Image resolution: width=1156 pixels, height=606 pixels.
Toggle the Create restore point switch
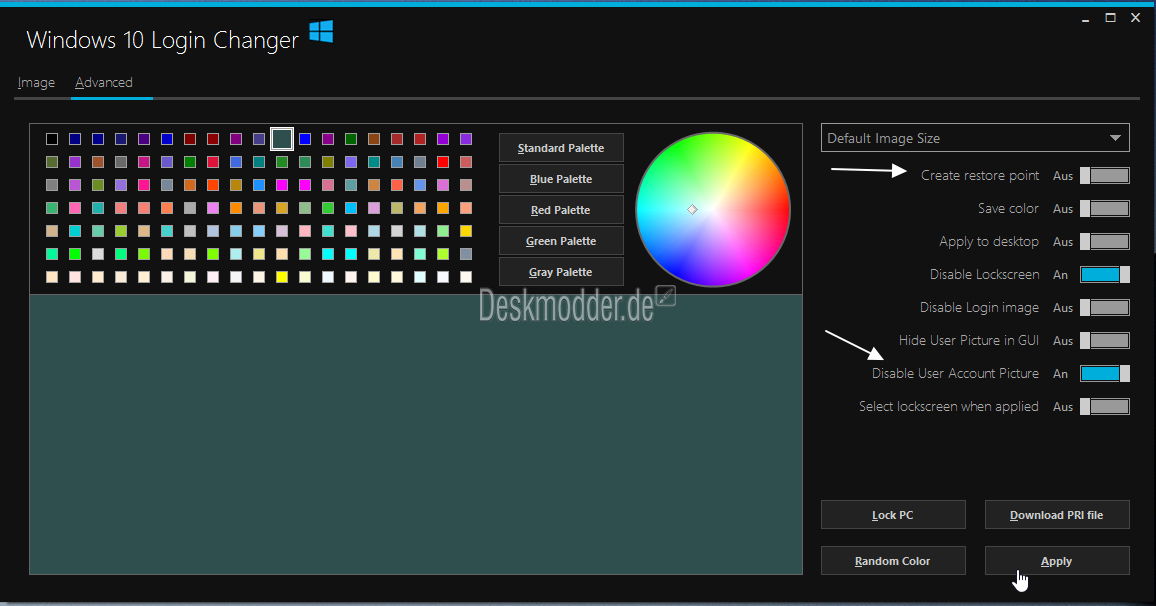tap(1104, 175)
